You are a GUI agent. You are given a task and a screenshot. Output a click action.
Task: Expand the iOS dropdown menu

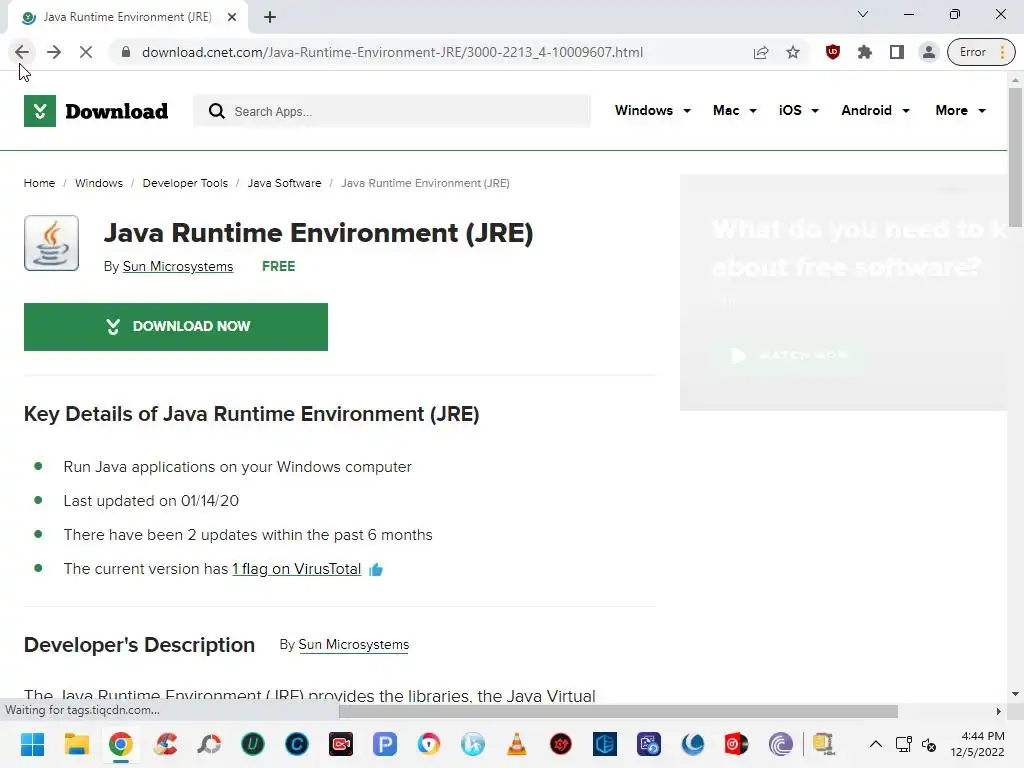point(798,110)
